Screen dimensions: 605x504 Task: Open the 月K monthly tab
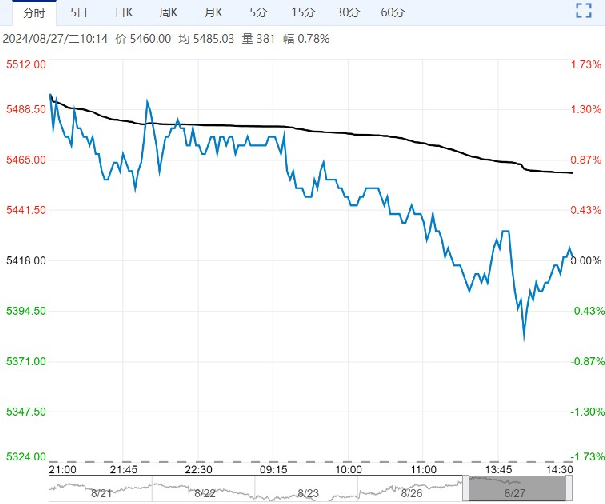click(x=212, y=12)
